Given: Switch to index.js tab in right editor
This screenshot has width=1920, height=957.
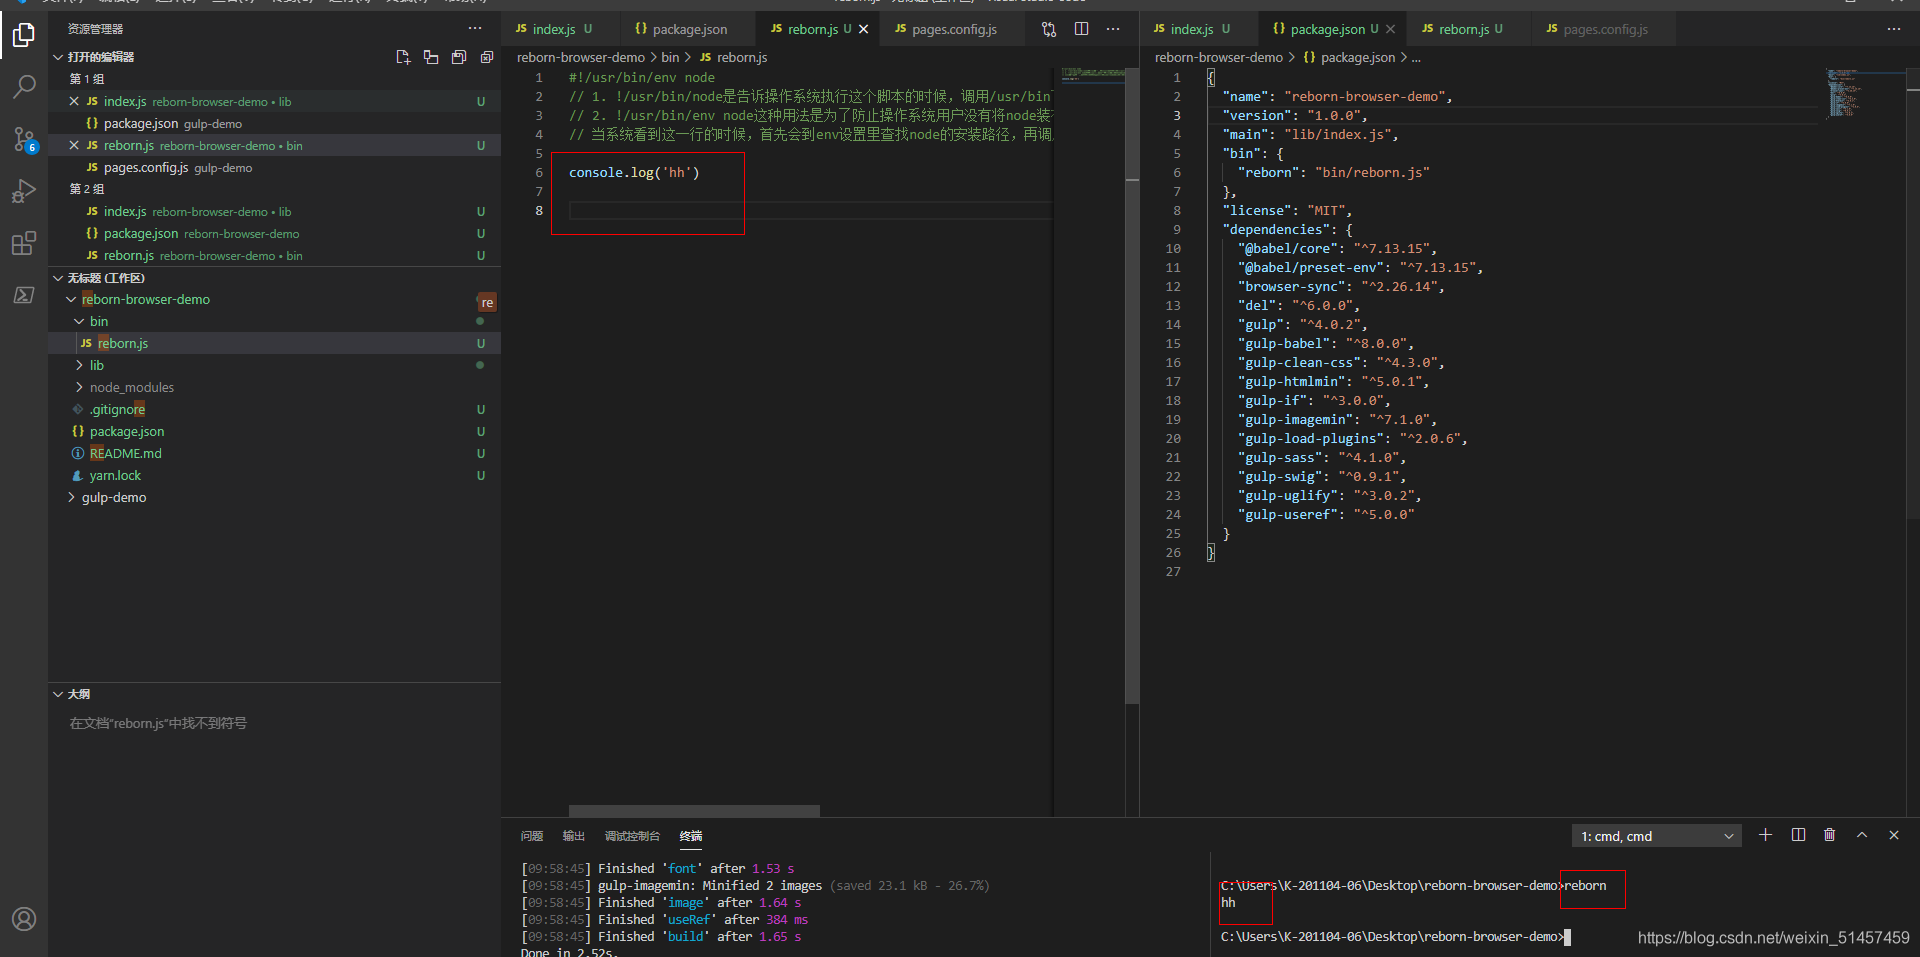Looking at the screenshot, I should (1198, 29).
